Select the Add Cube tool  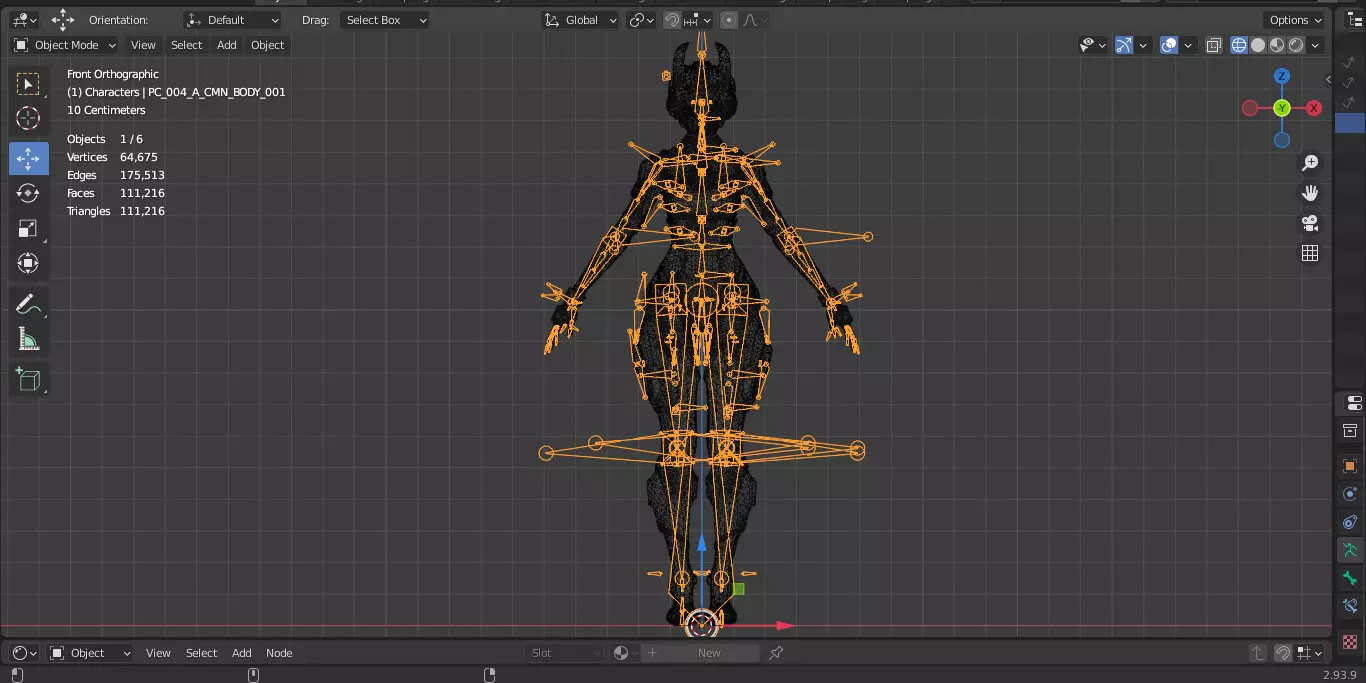pyautogui.click(x=28, y=379)
